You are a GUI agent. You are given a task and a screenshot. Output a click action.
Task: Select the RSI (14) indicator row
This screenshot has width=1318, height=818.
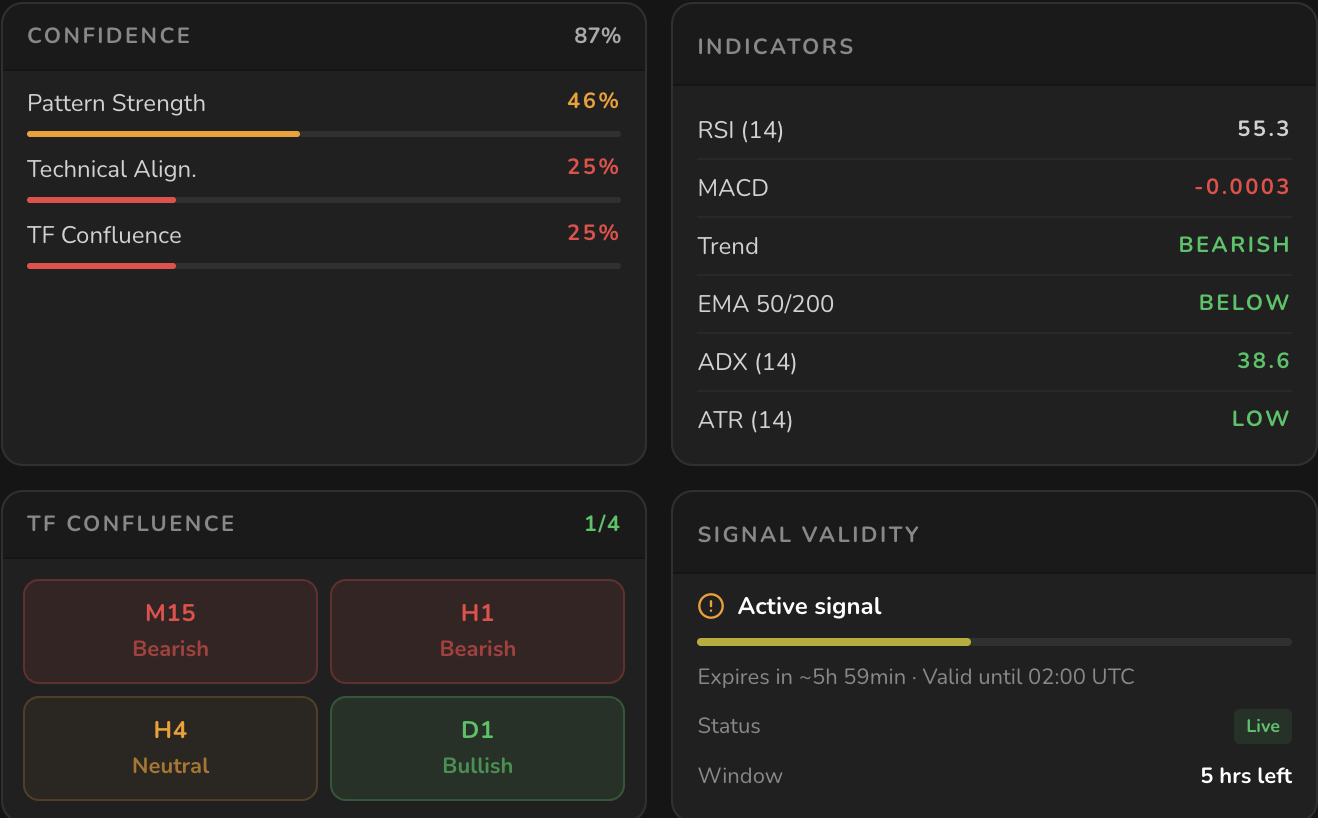tap(994, 130)
